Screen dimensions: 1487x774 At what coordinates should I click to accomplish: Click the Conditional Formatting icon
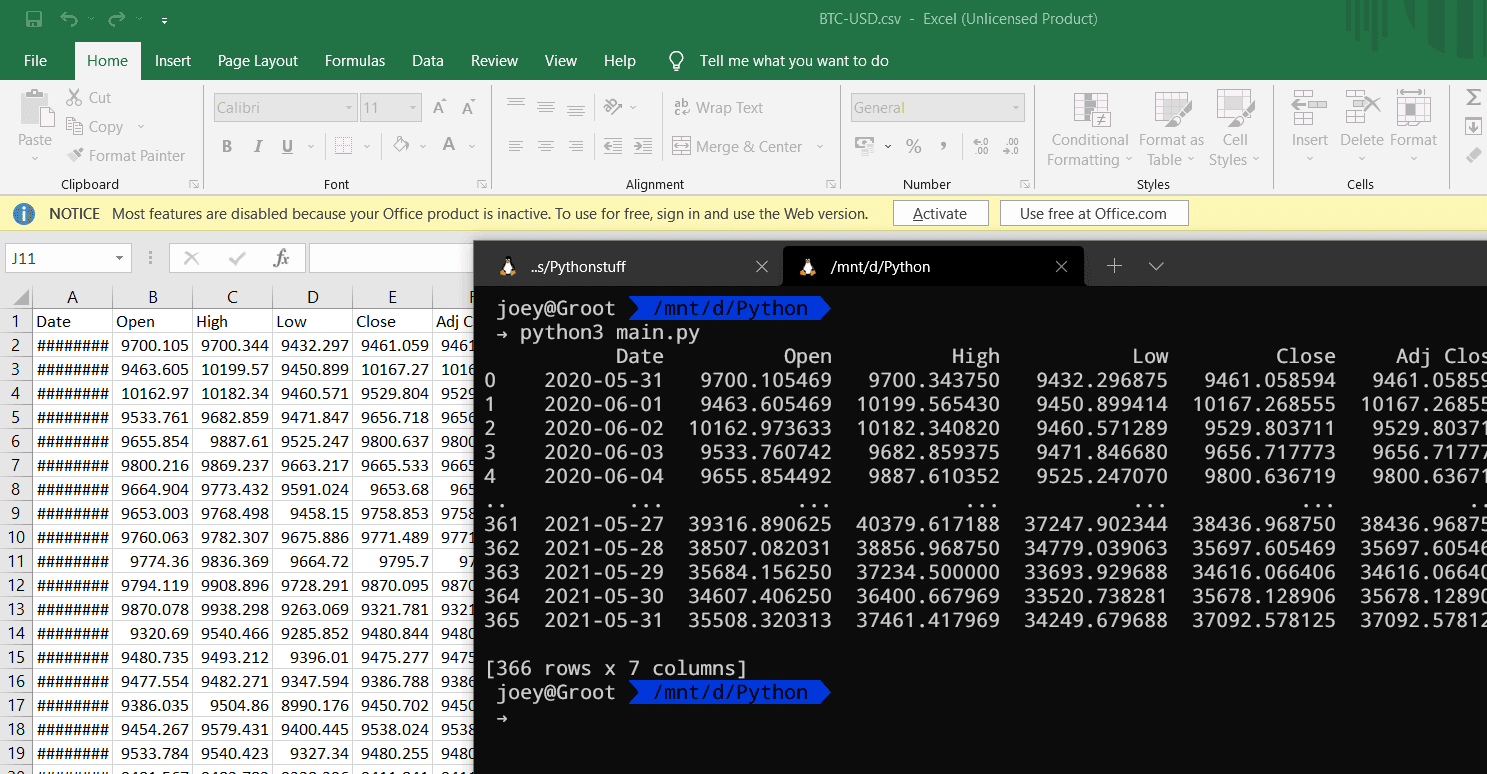click(1092, 108)
